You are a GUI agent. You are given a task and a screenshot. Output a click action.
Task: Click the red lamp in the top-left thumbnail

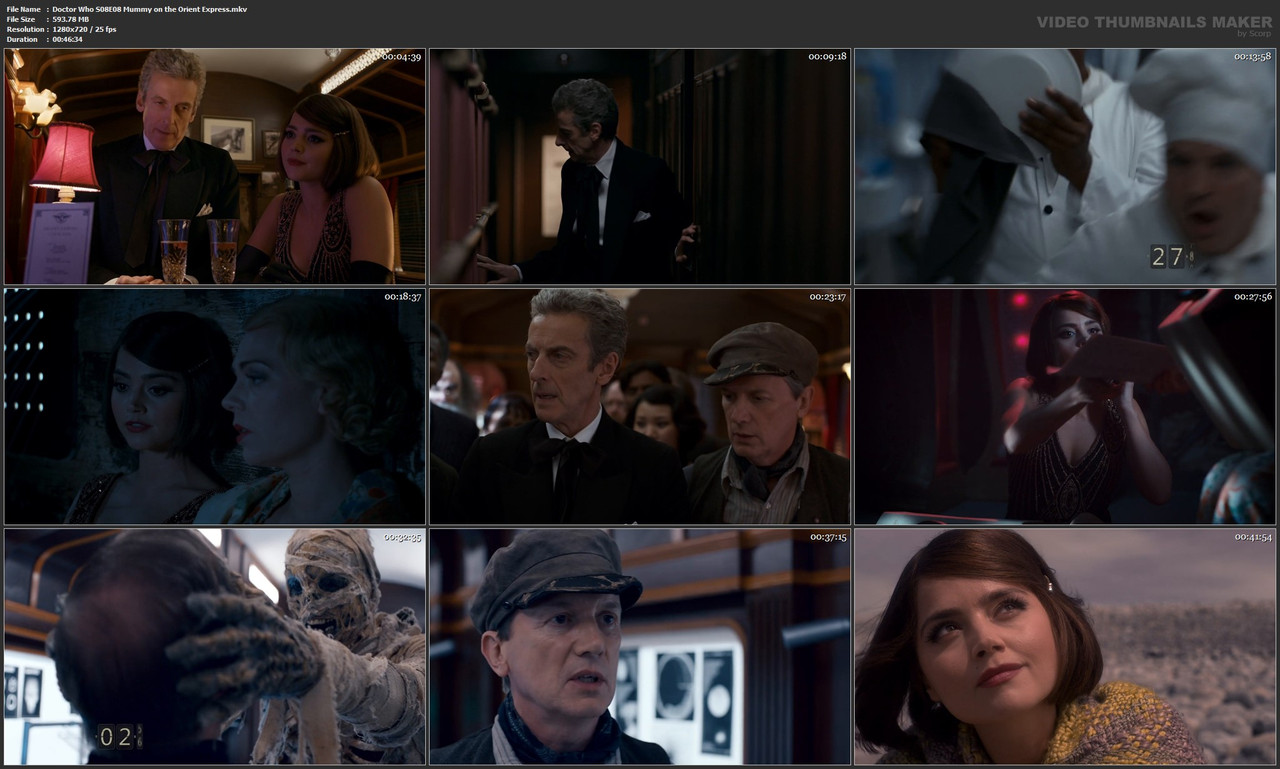(x=66, y=158)
